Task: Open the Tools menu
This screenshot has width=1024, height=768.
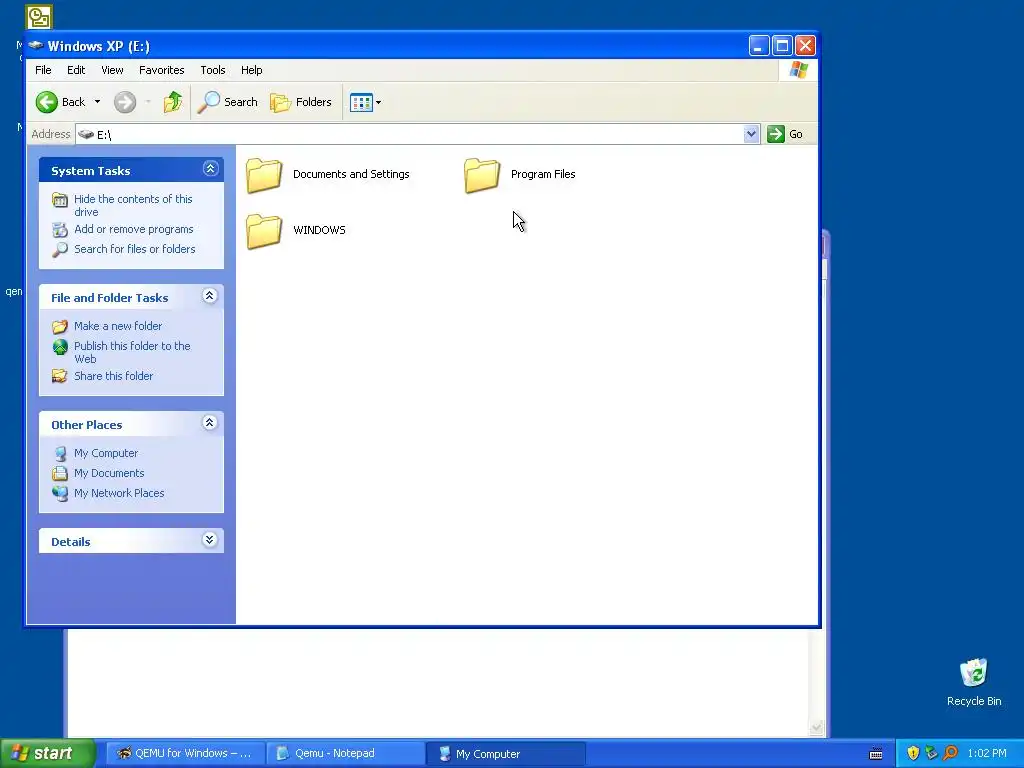Action: pos(213,70)
